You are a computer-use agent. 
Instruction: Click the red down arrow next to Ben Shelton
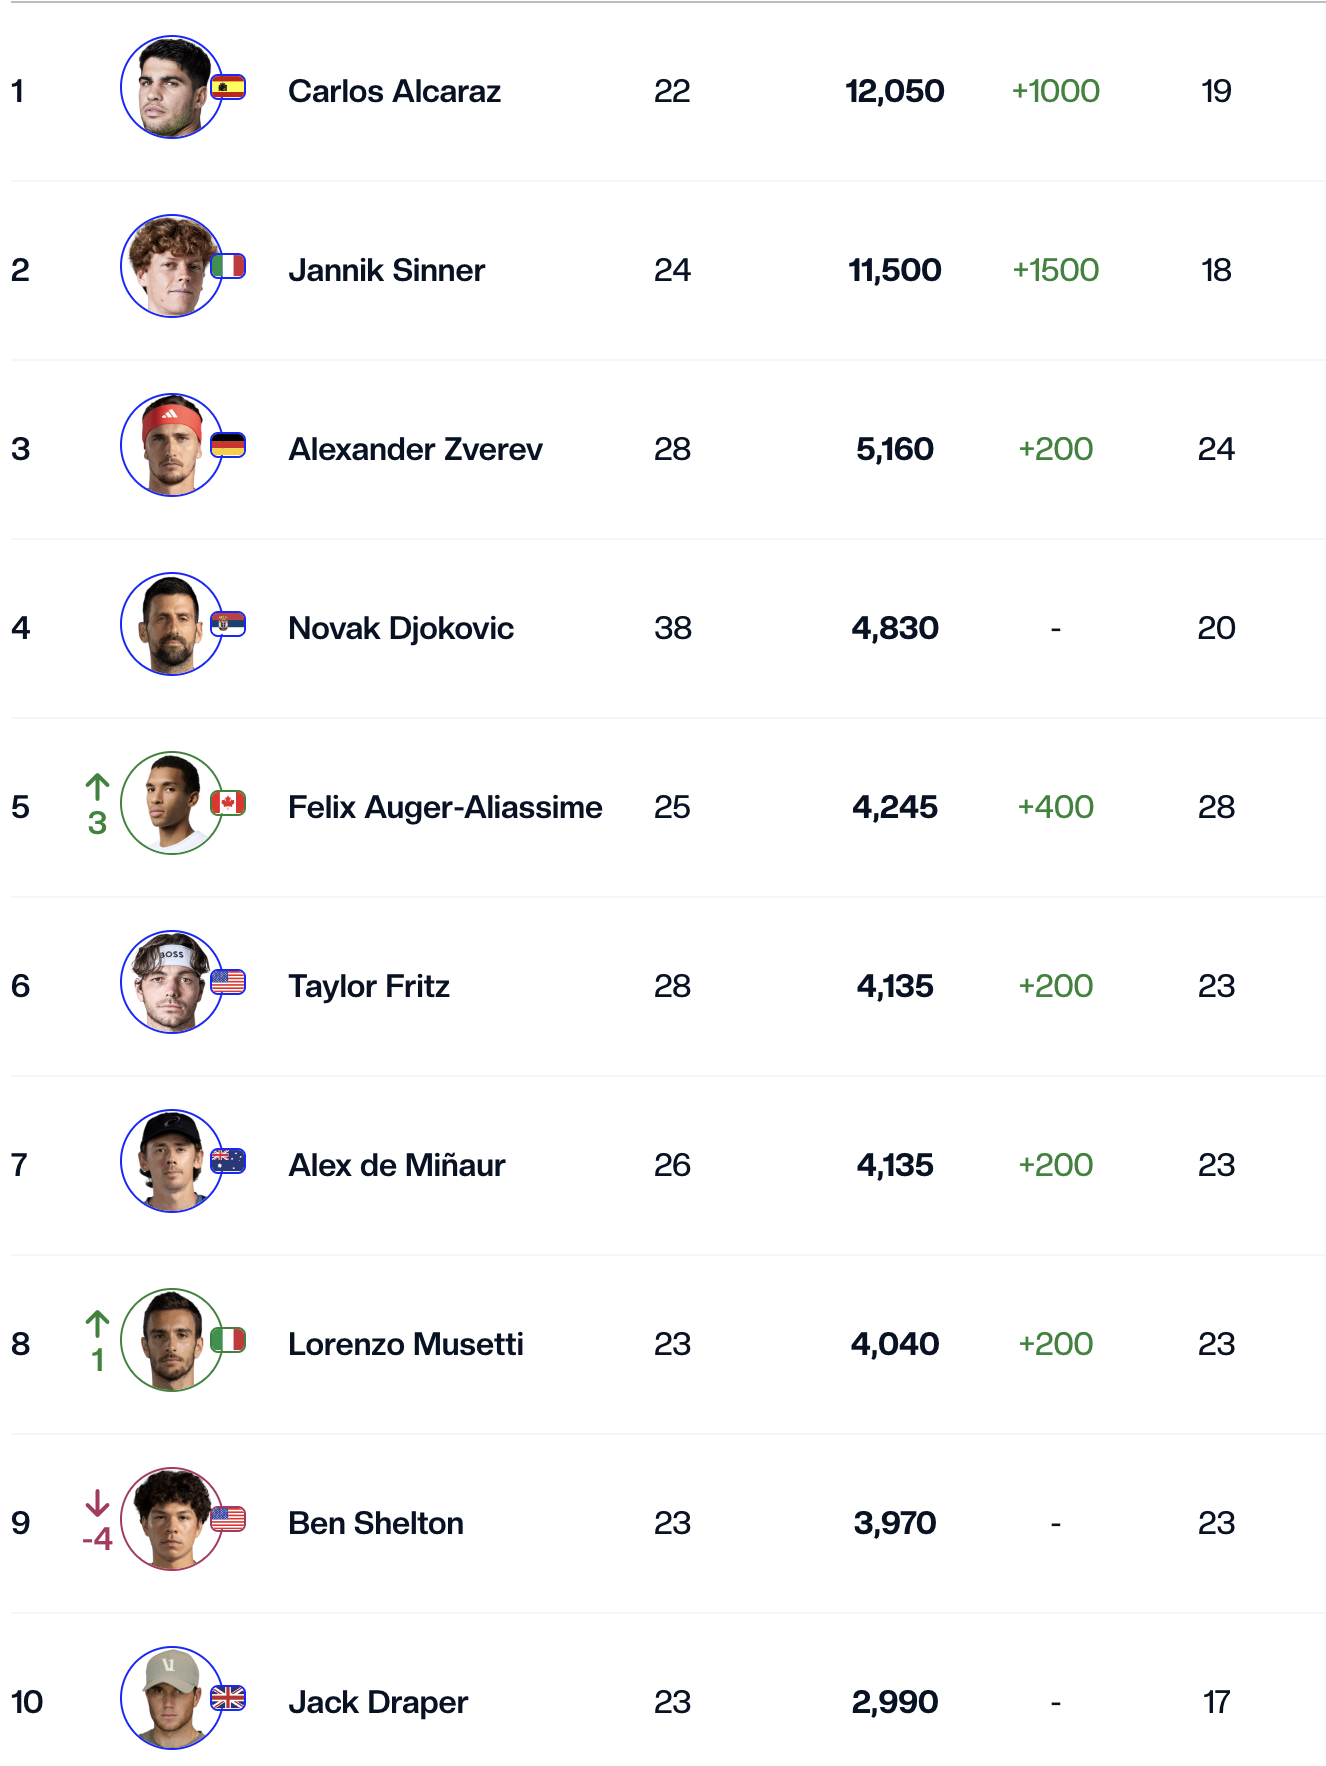click(97, 1503)
